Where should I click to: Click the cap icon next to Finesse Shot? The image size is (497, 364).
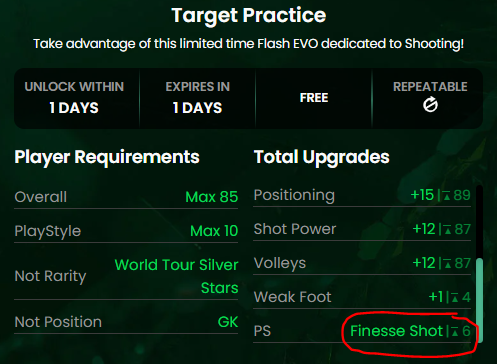click(x=455, y=332)
